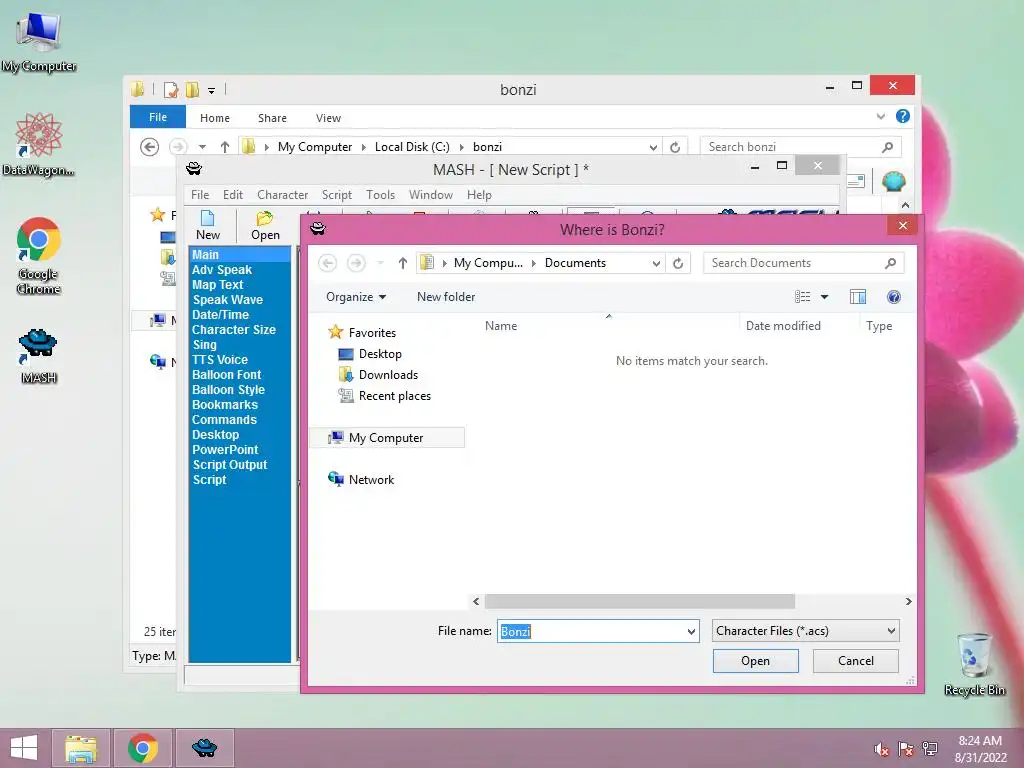Click the search magnifier in Search Documents
Screen dimensions: 1024x768
(890, 263)
